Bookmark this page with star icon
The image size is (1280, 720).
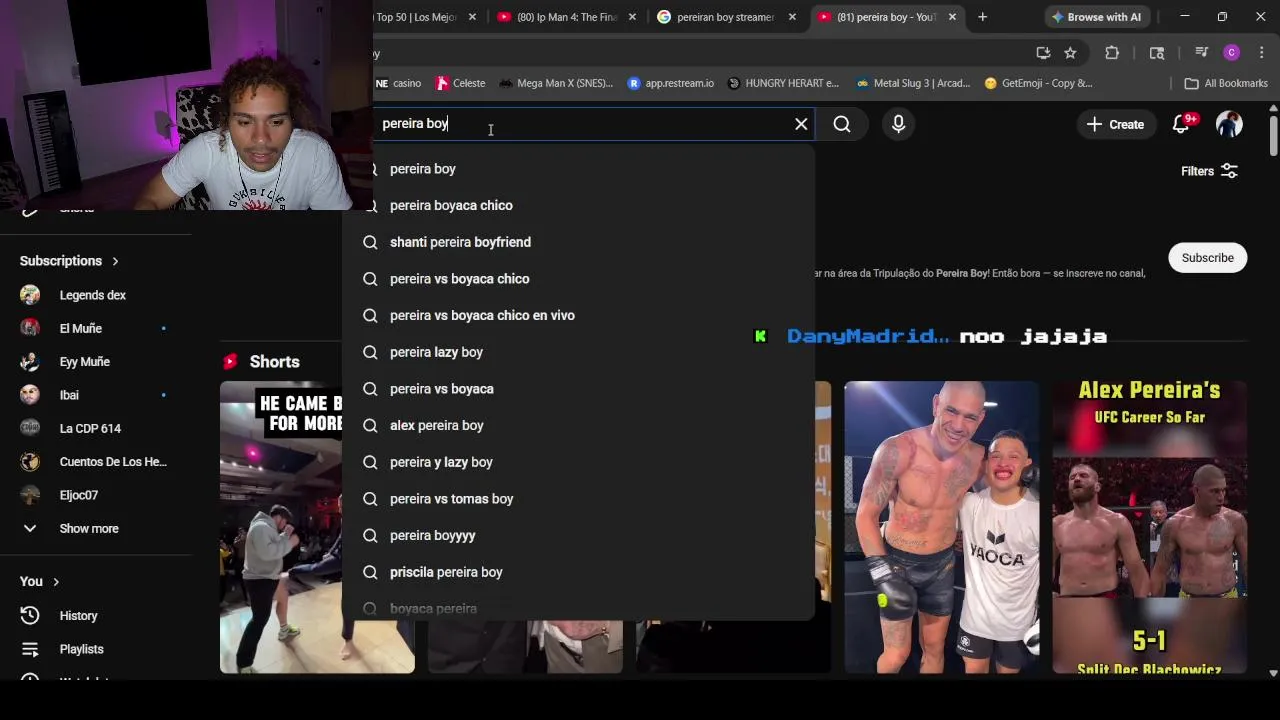click(1070, 53)
